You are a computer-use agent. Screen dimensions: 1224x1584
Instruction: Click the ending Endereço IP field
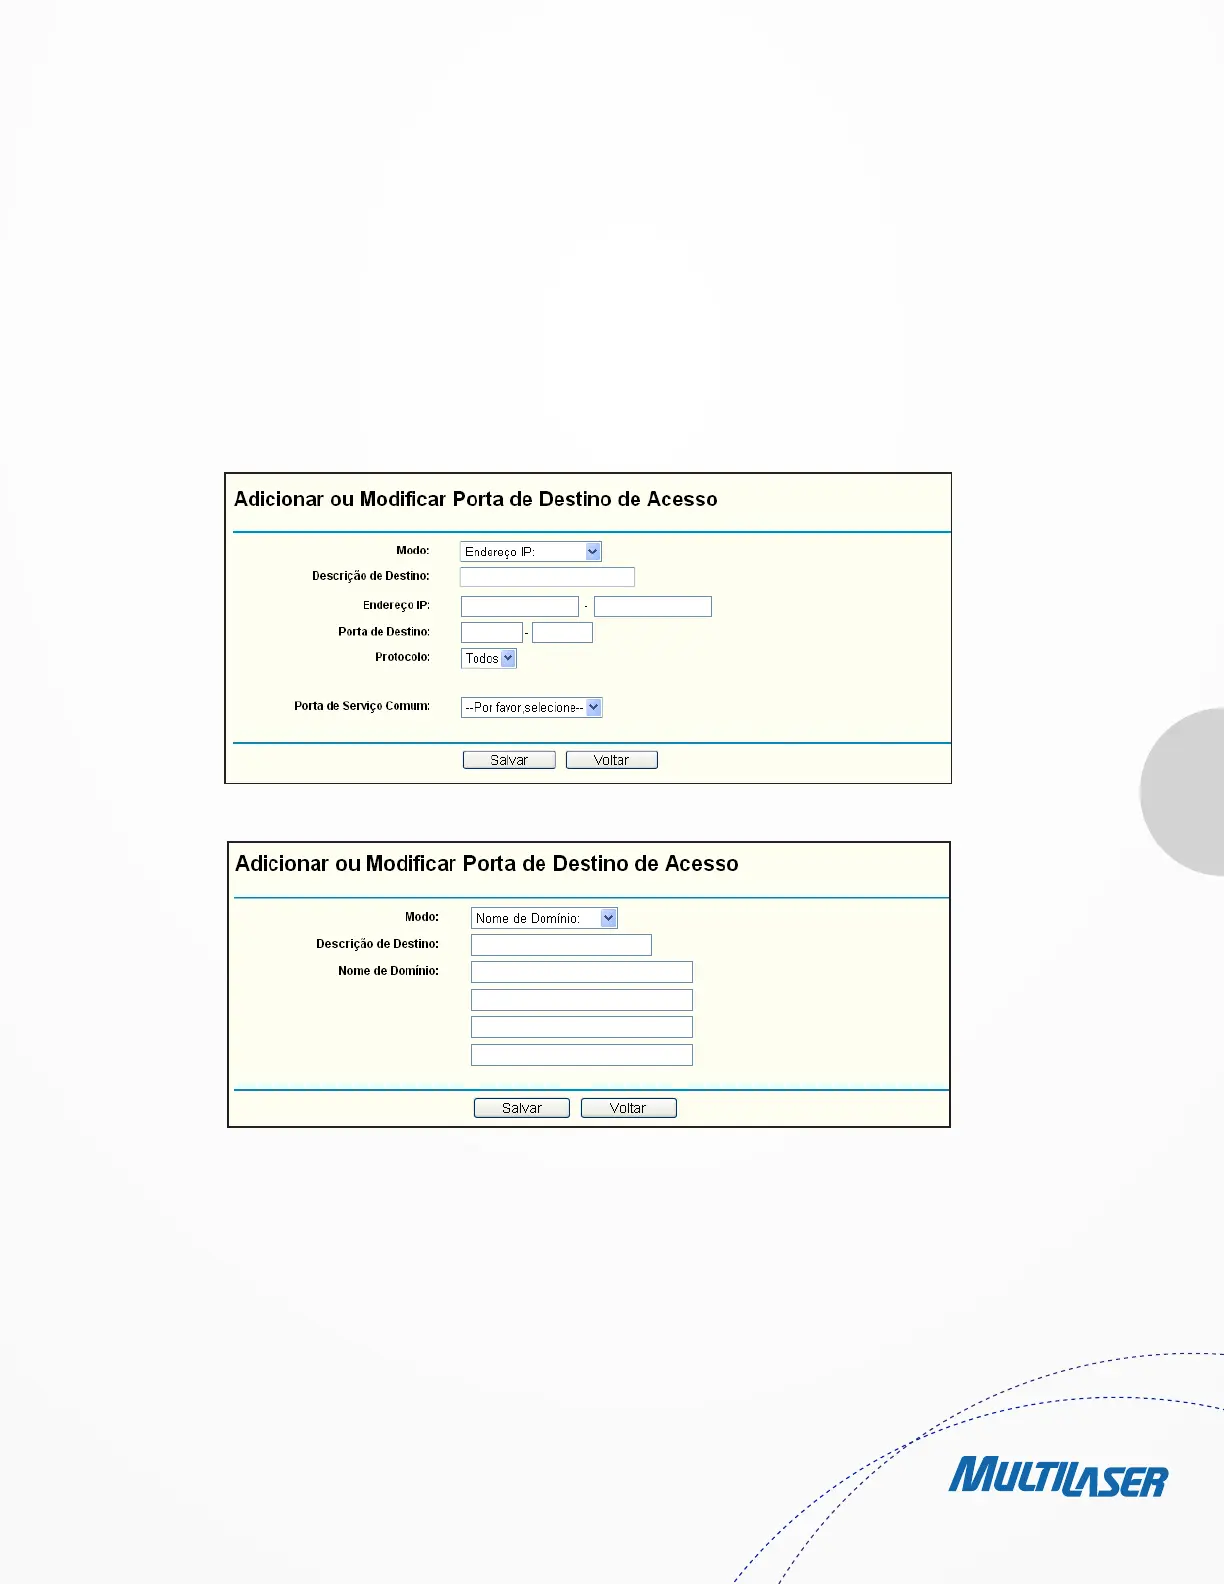tap(653, 606)
